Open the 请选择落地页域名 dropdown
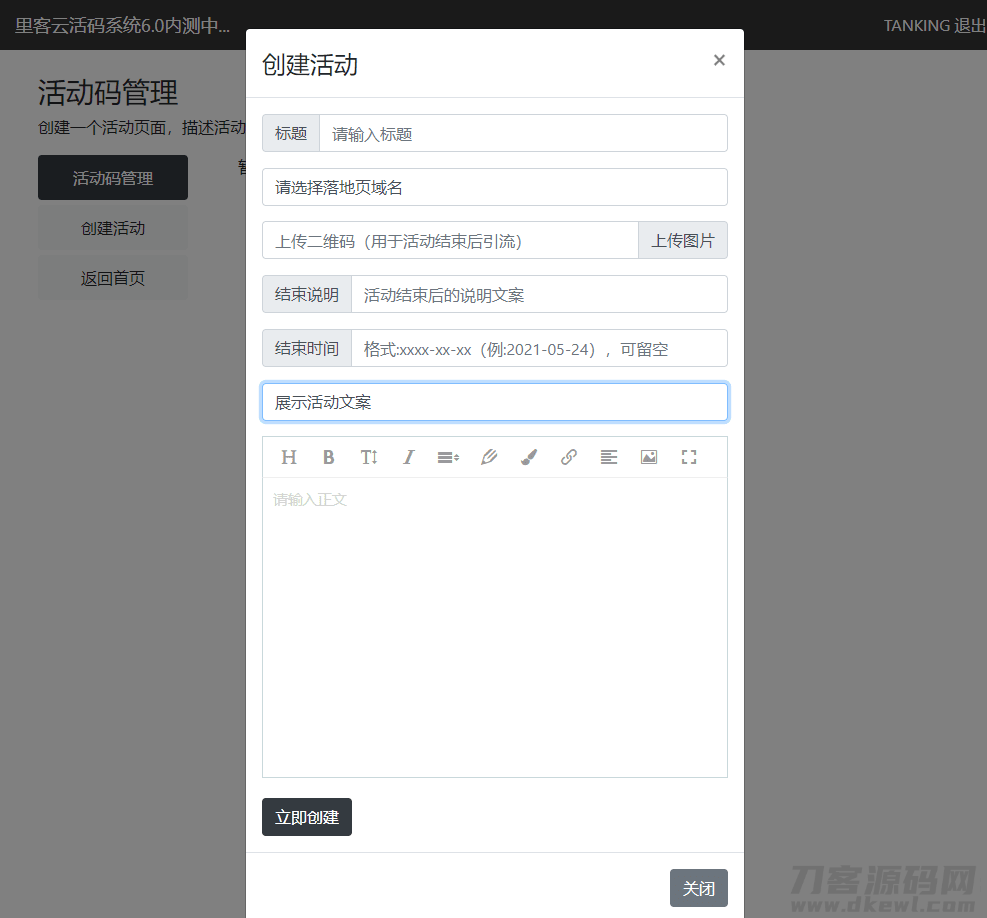This screenshot has height=918, width=987. coord(494,186)
